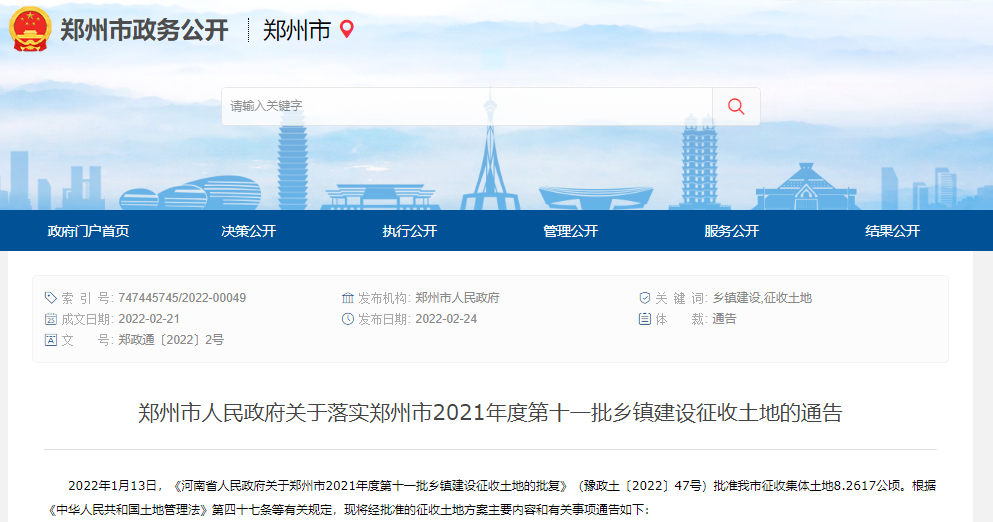
Task: Open the 管理公开 section
Action: coord(571,231)
